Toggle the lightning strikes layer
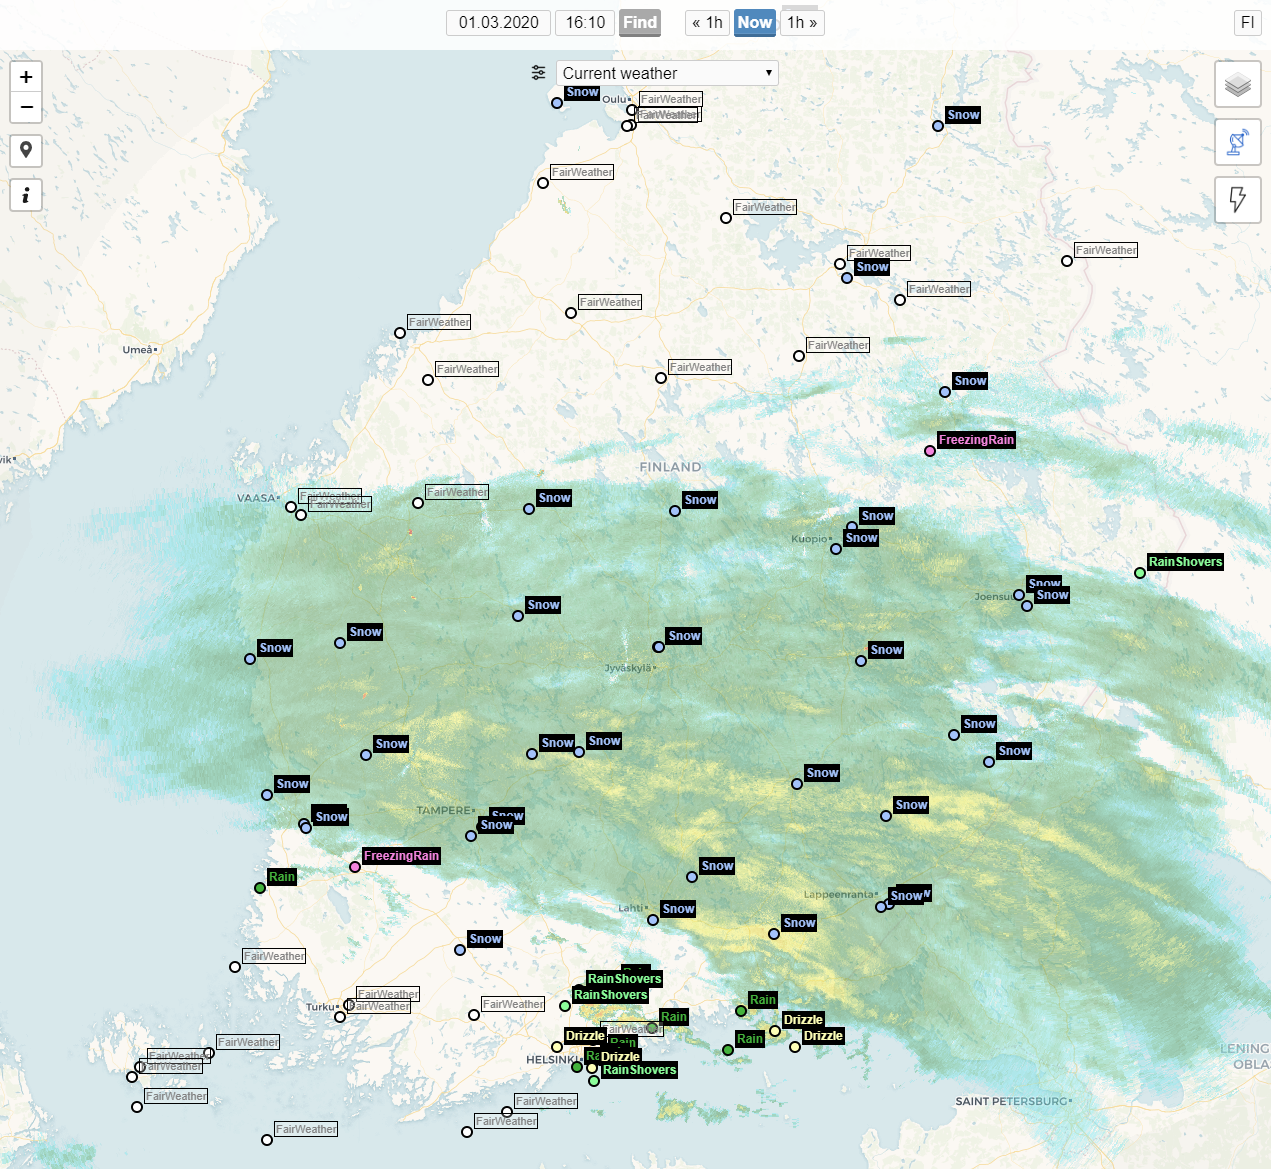Screen dimensions: 1271x1169 tap(1237, 199)
